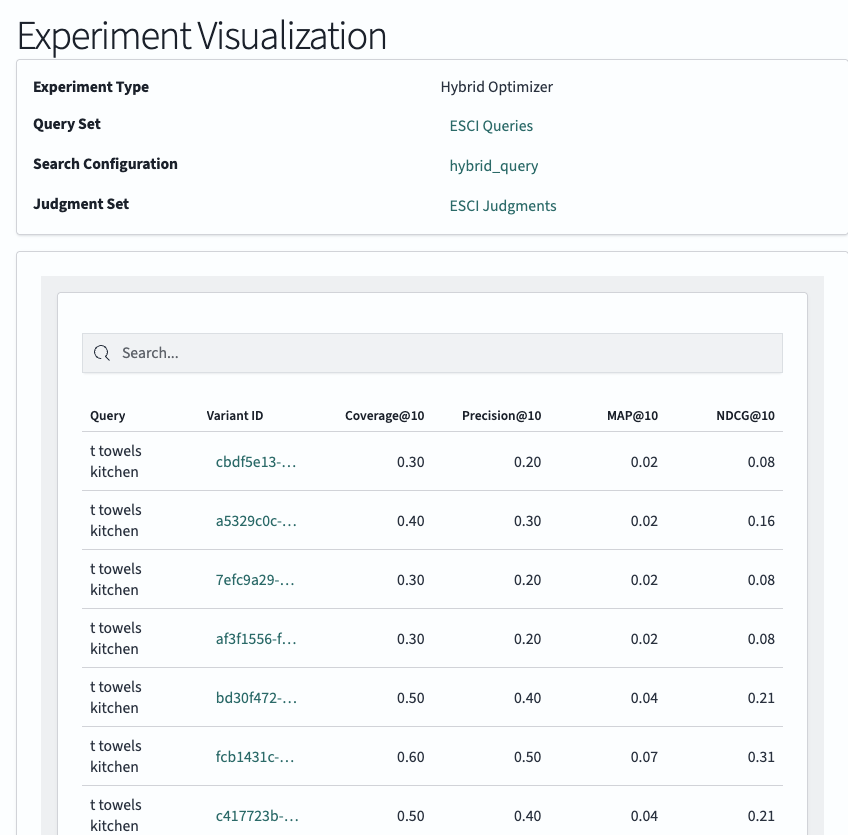Sort by Variant ID column
The image size is (848, 835).
point(235,416)
